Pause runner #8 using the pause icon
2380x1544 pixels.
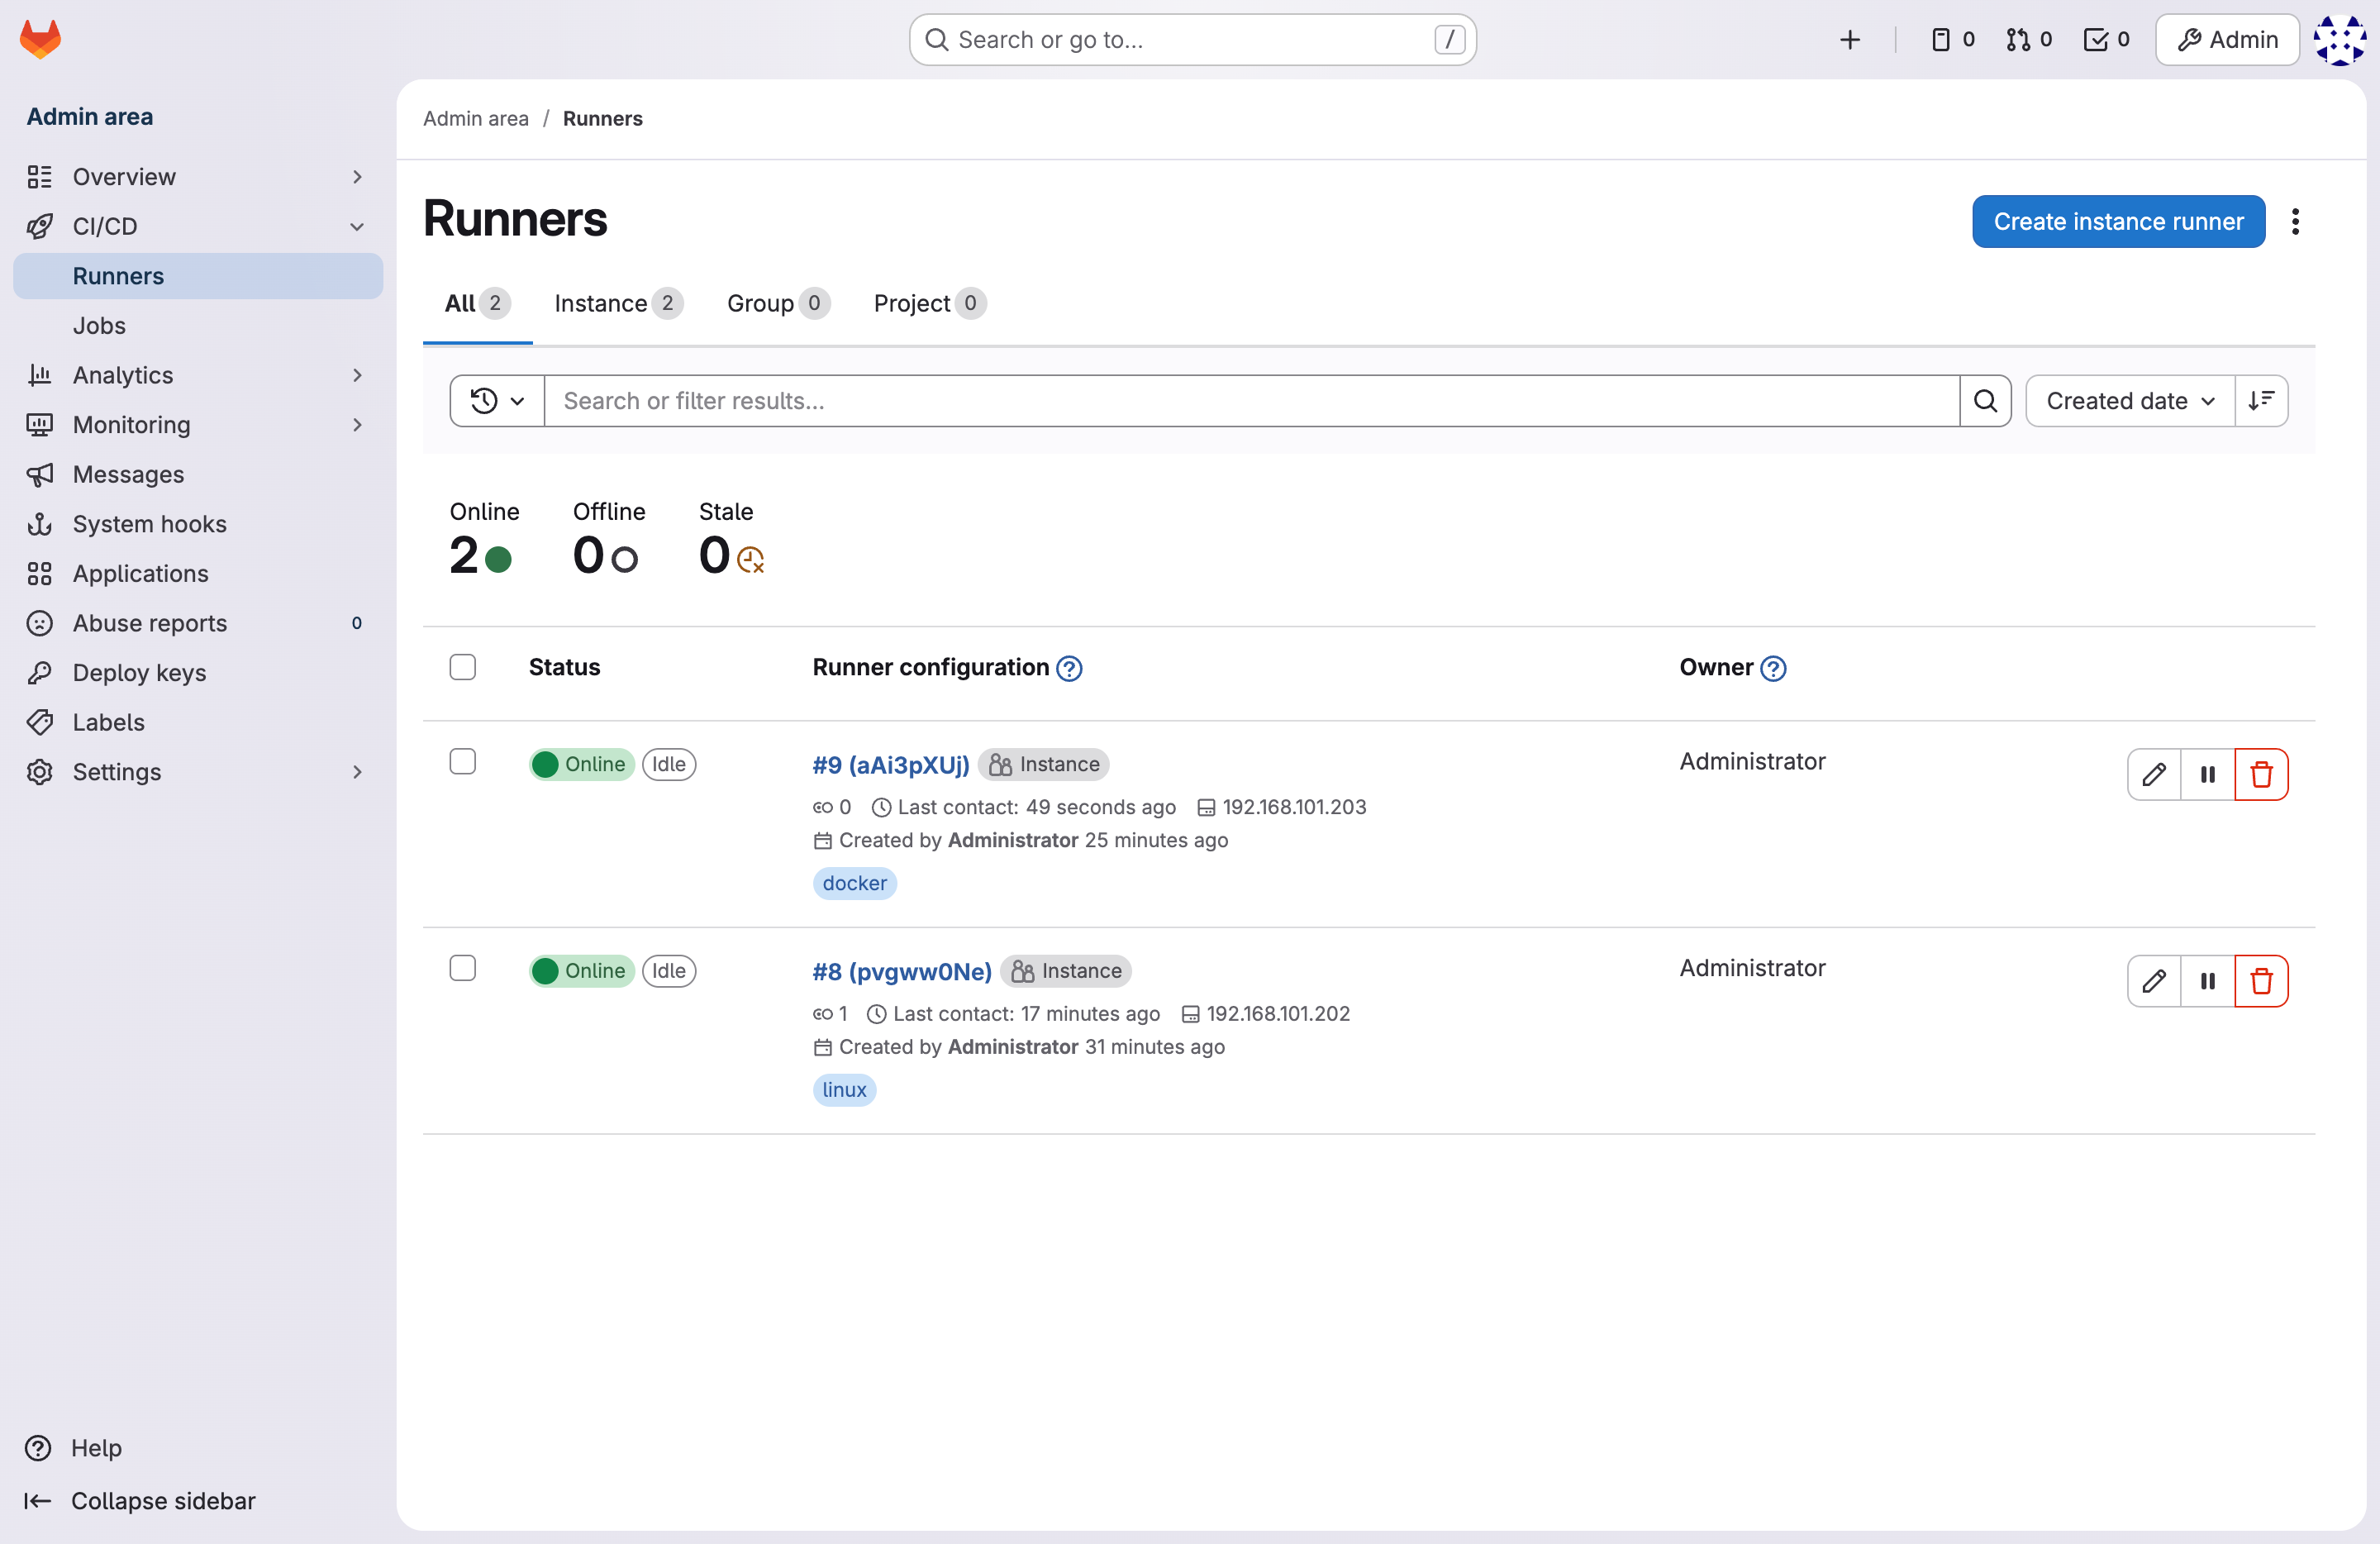coord(2207,980)
